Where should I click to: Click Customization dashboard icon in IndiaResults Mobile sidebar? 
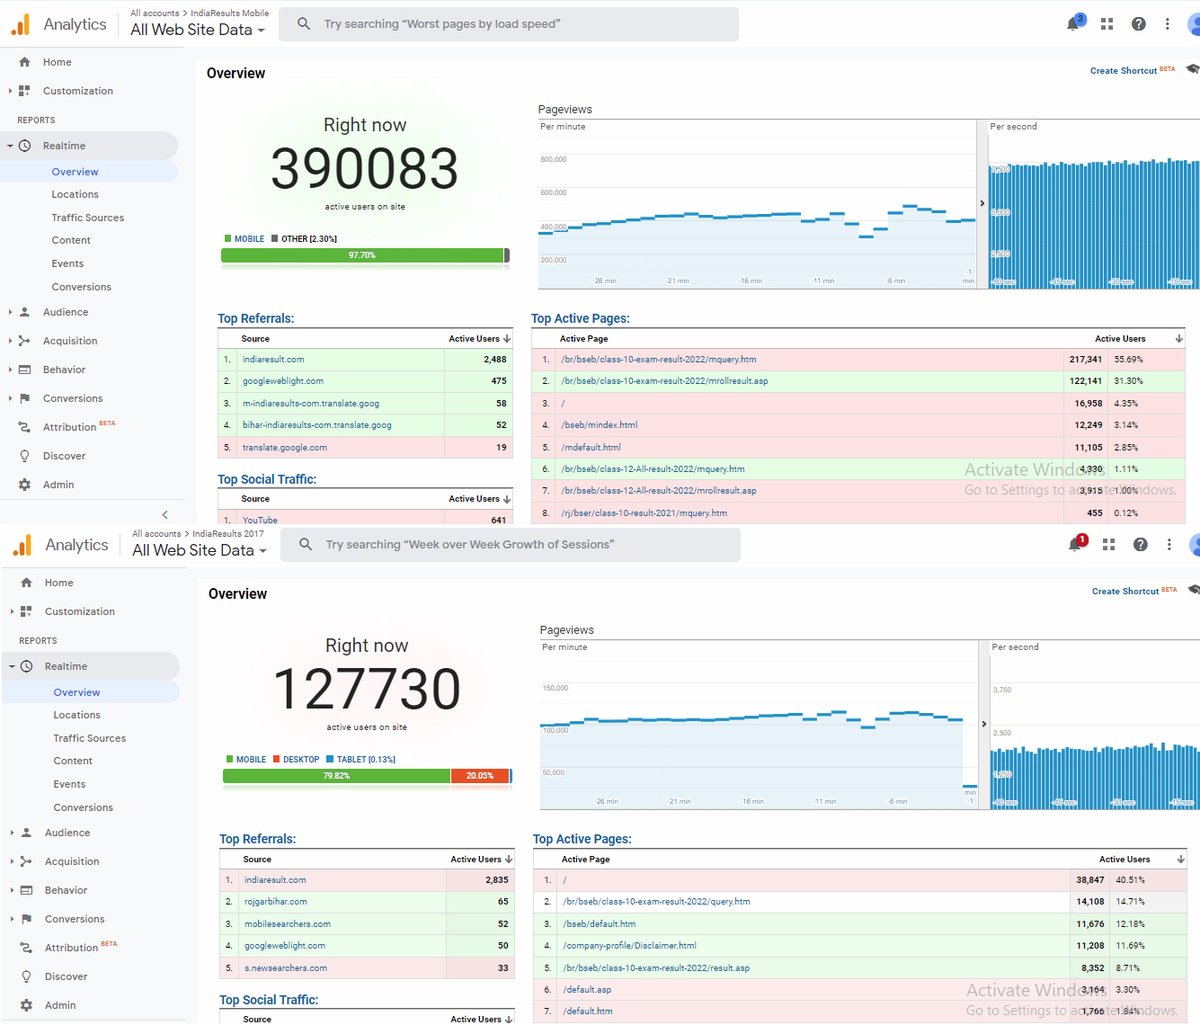point(25,91)
